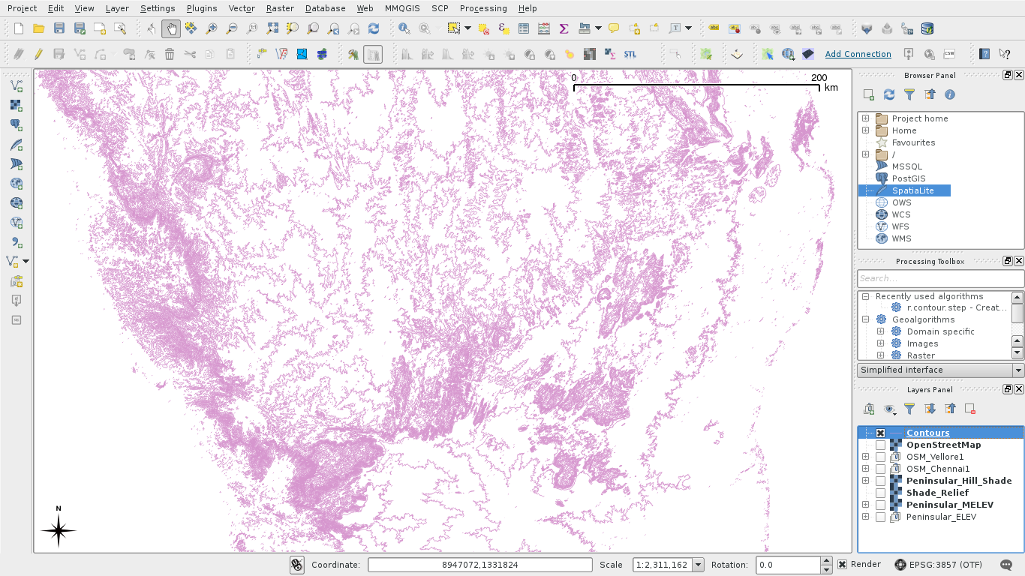Screen dimensions: 1025x576
Task: Open the attribute table icon
Action: pos(525,29)
